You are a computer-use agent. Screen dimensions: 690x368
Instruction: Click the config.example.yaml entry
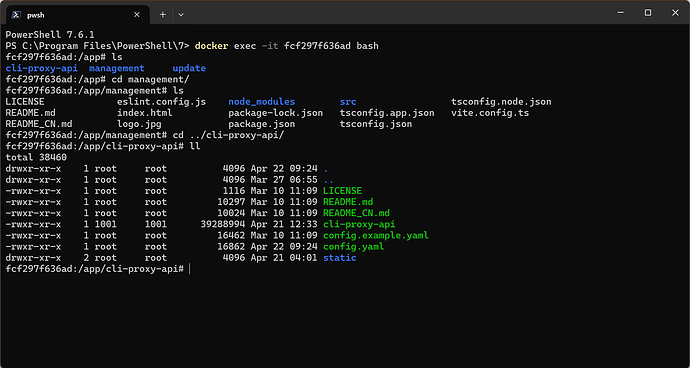pyautogui.click(x=376, y=236)
